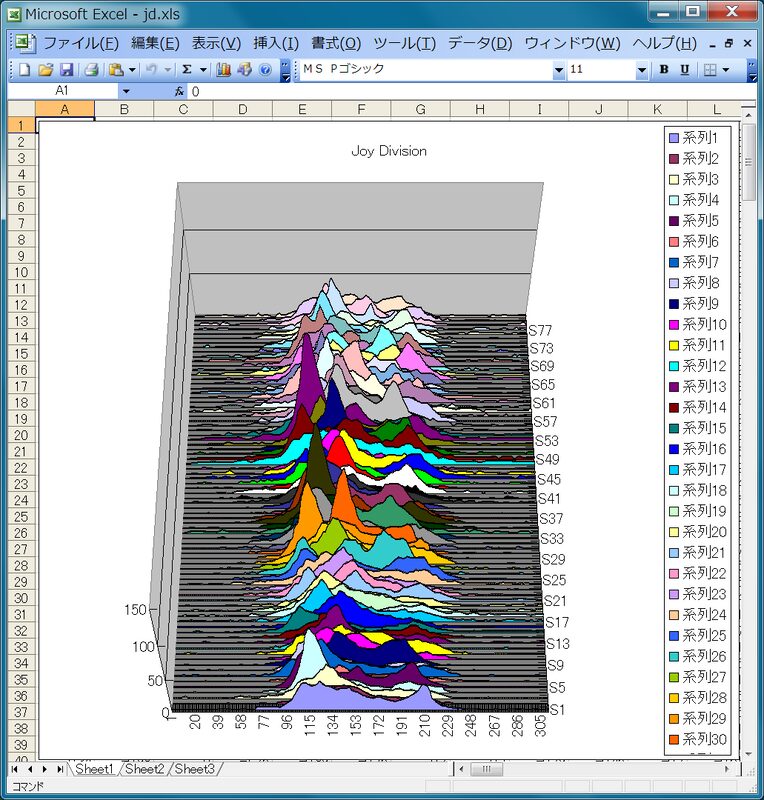Select column K header
764x800 pixels.
pyautogui.click(x=657, y=109)
